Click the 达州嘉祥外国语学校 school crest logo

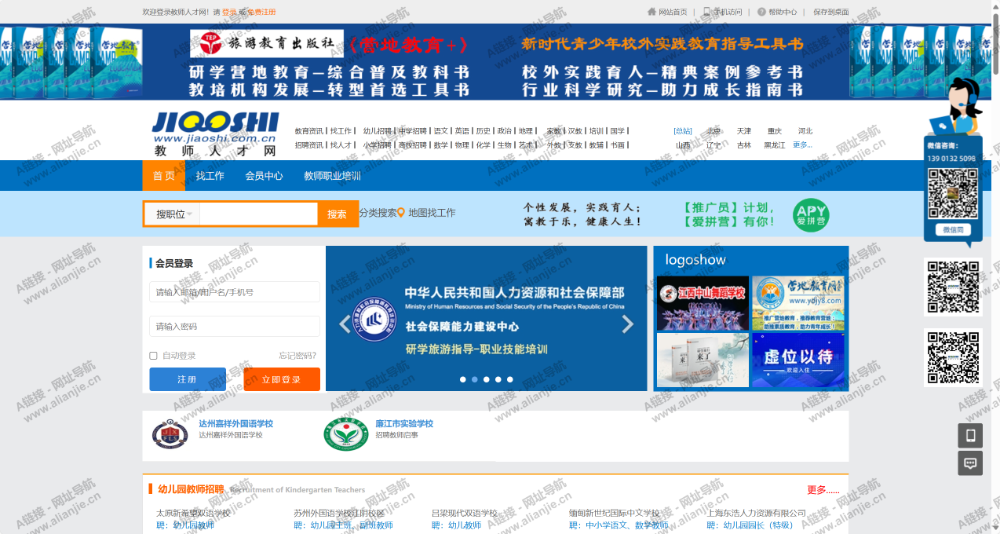coord(170,434)
